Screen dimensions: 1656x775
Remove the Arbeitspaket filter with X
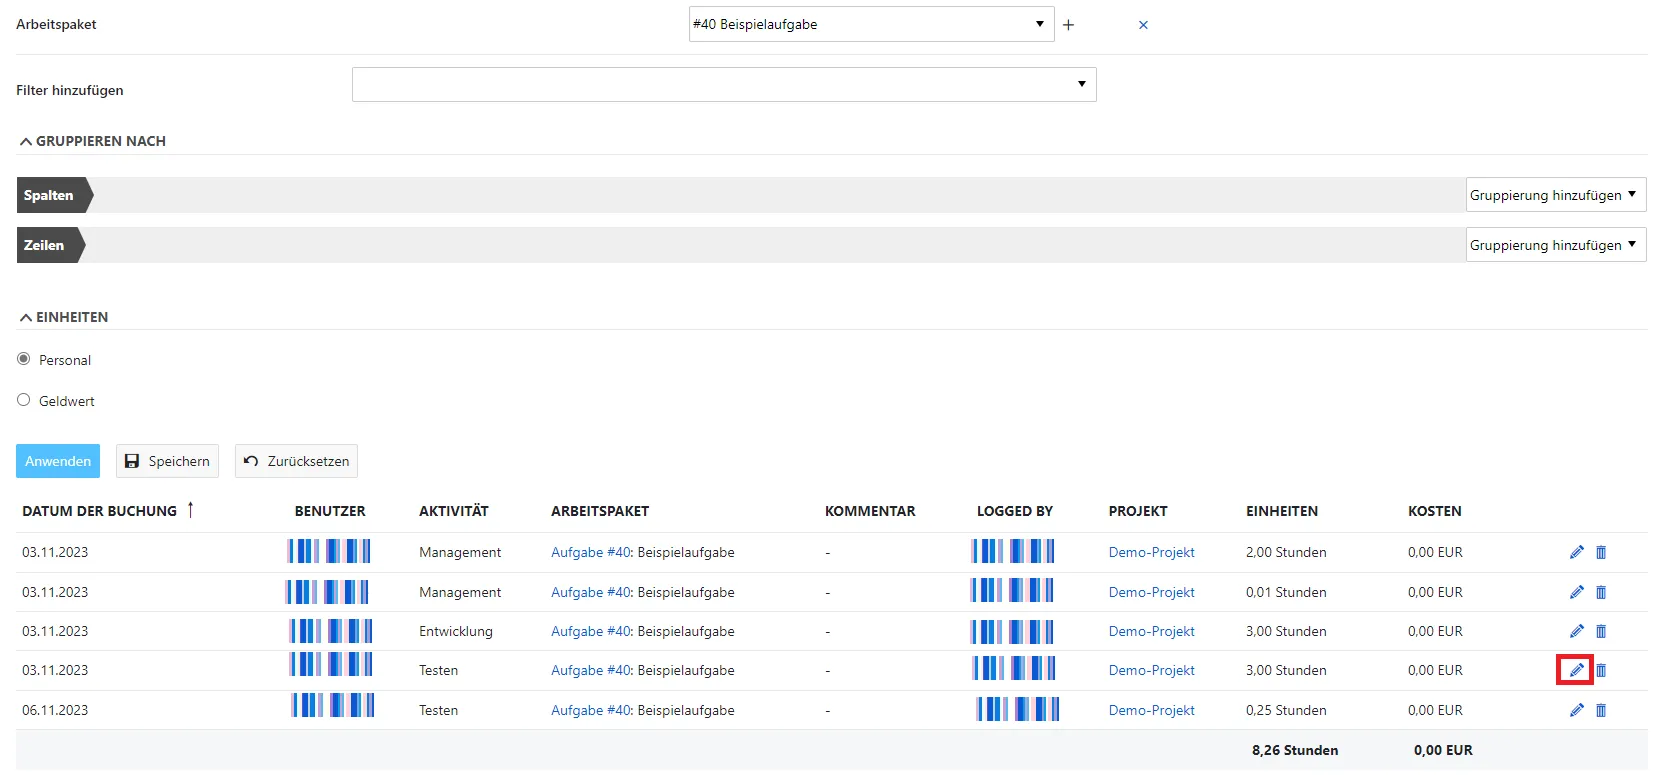(x=1143, y=25)
